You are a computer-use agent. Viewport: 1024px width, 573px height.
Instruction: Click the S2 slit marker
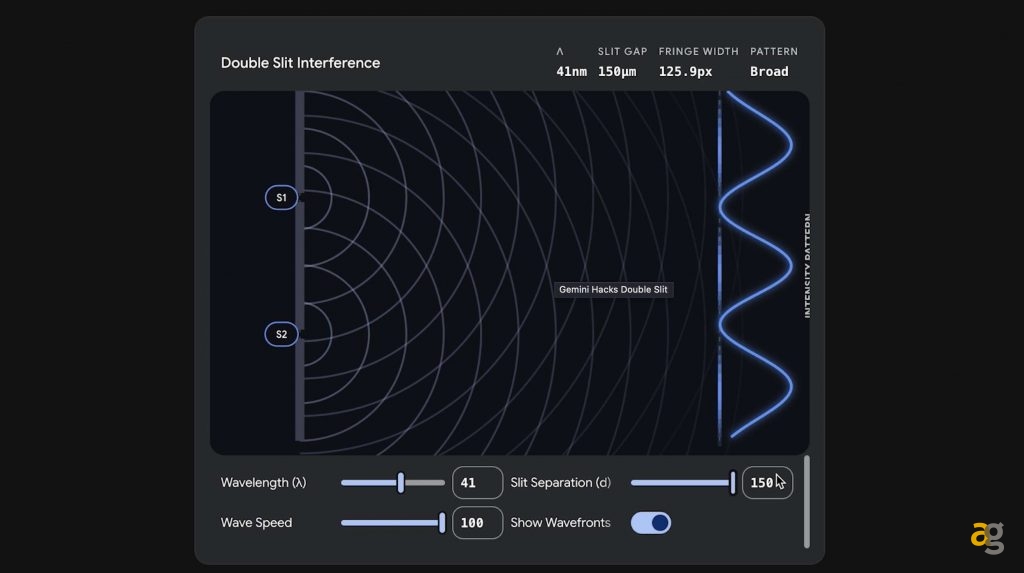pyautogui.click(x=281, y=334)
